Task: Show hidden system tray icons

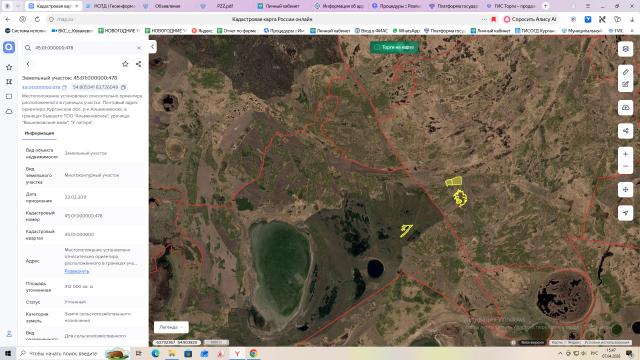Action: click(x=560, y=353)
